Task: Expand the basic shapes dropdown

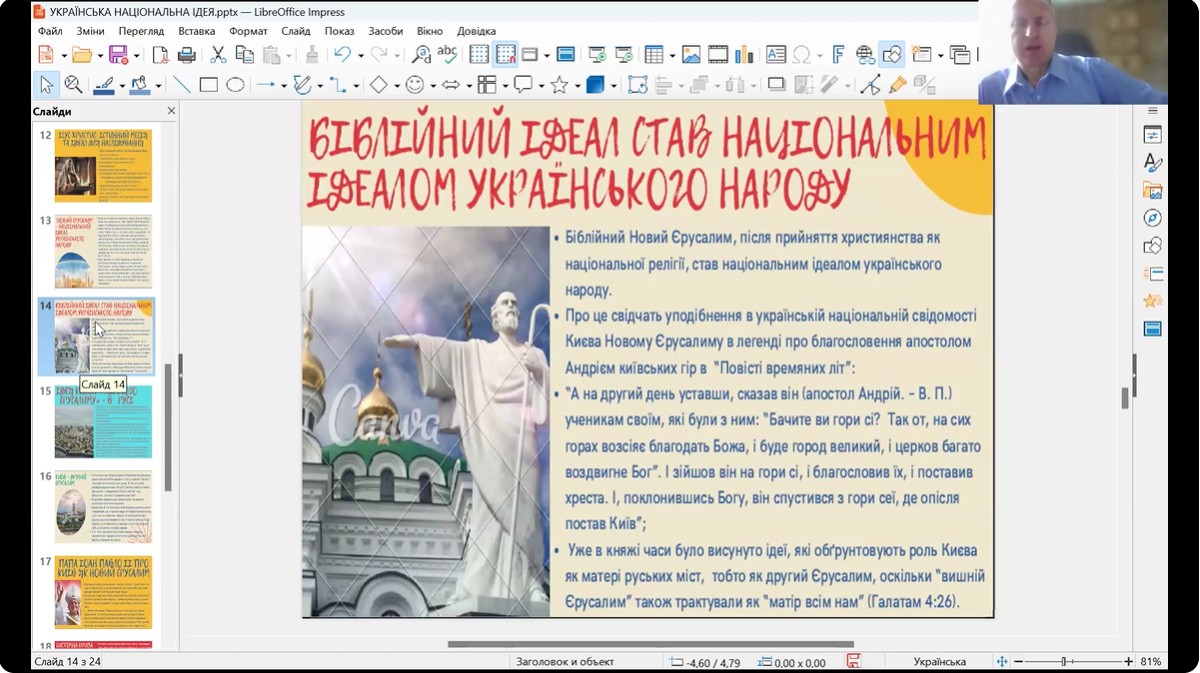Action: point(395,85)
